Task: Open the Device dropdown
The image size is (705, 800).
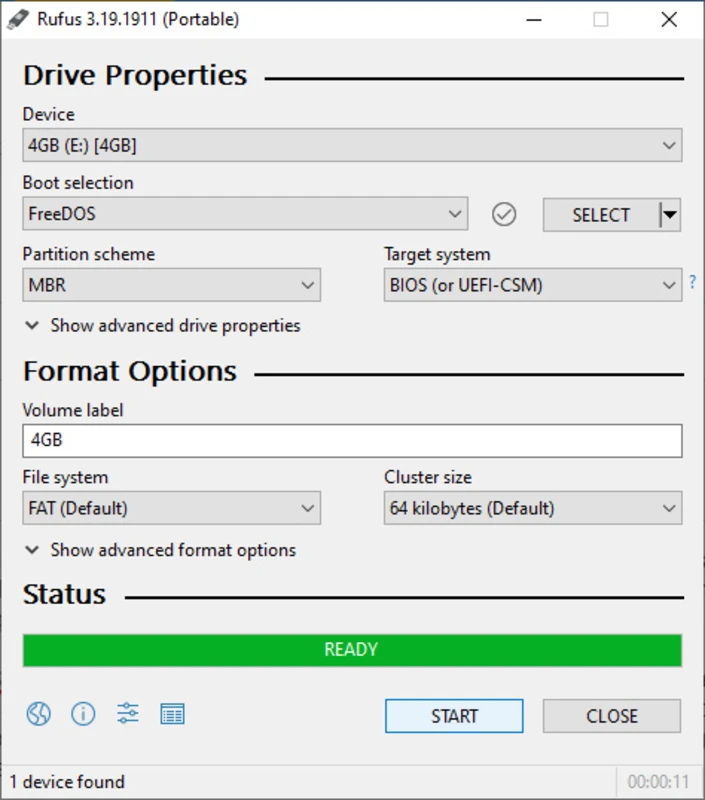Action: tap(352, 145)
